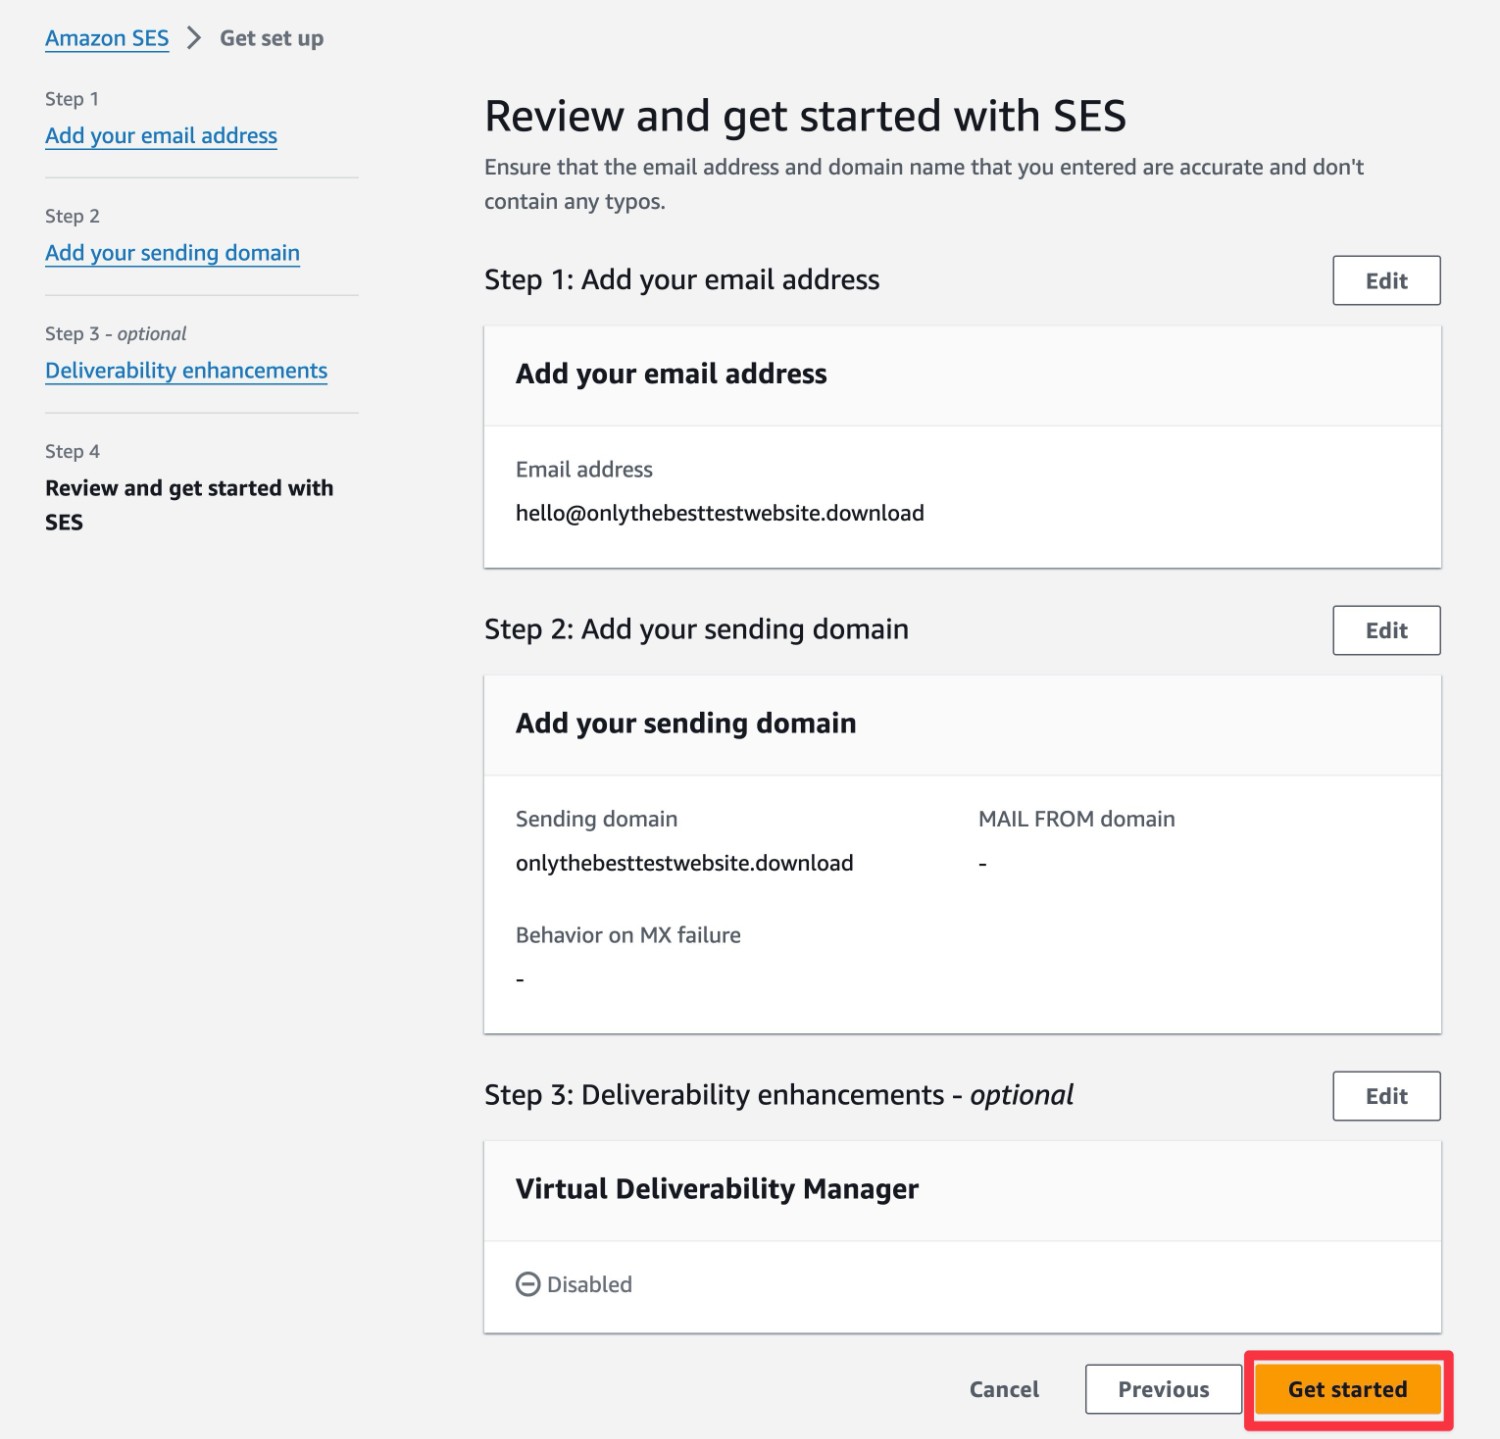
Task: Edit Step 3 Deliverability enhancements section
Action: tap(1386, 1096)
